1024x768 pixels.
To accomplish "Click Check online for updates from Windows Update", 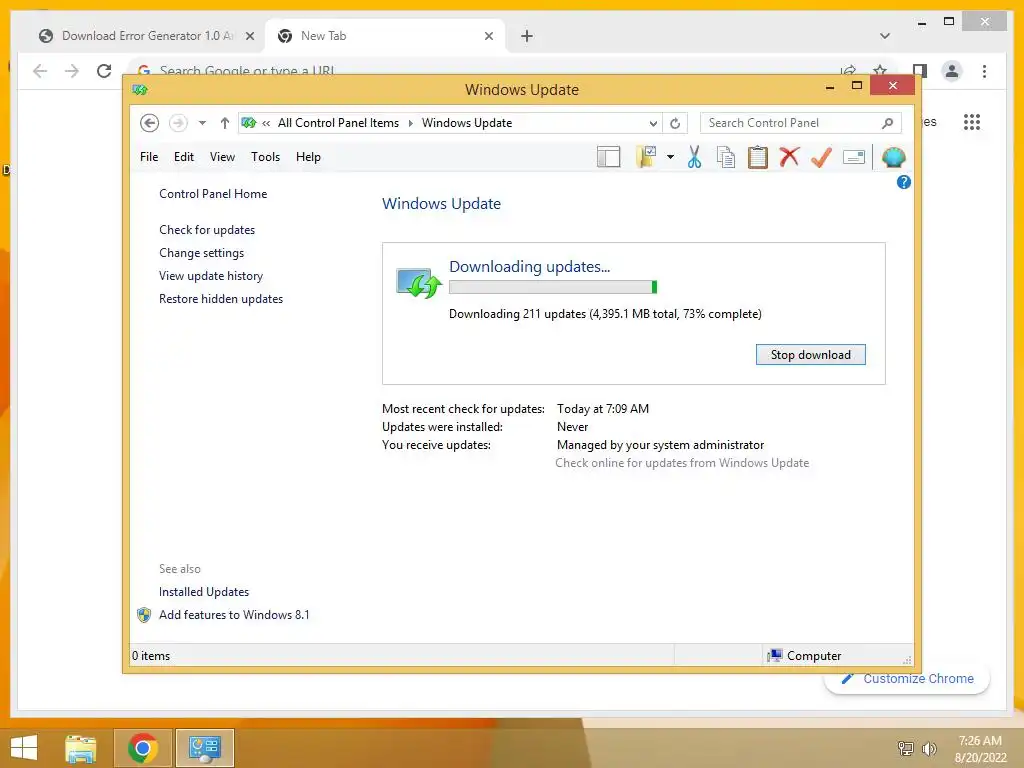I will pyautogui.click(x=682, y=462).
